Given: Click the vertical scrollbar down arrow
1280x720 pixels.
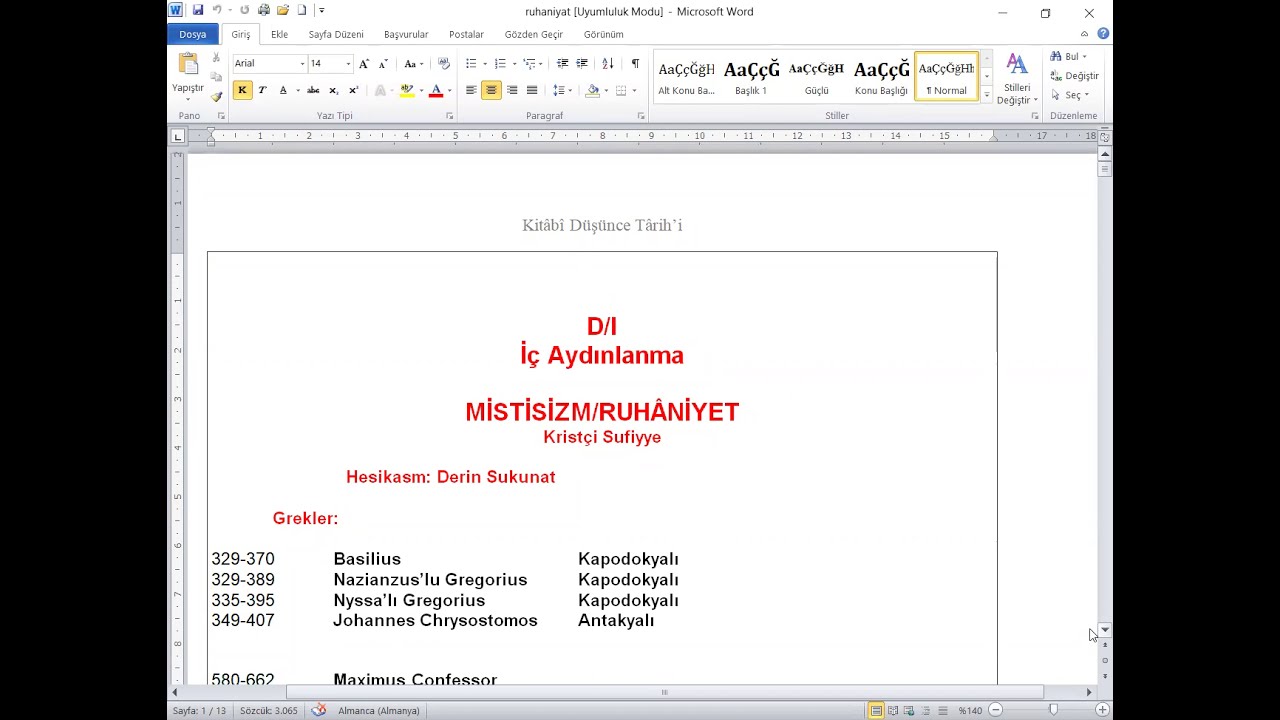Looking at the screenshot, I should (x=1104, y=630).
